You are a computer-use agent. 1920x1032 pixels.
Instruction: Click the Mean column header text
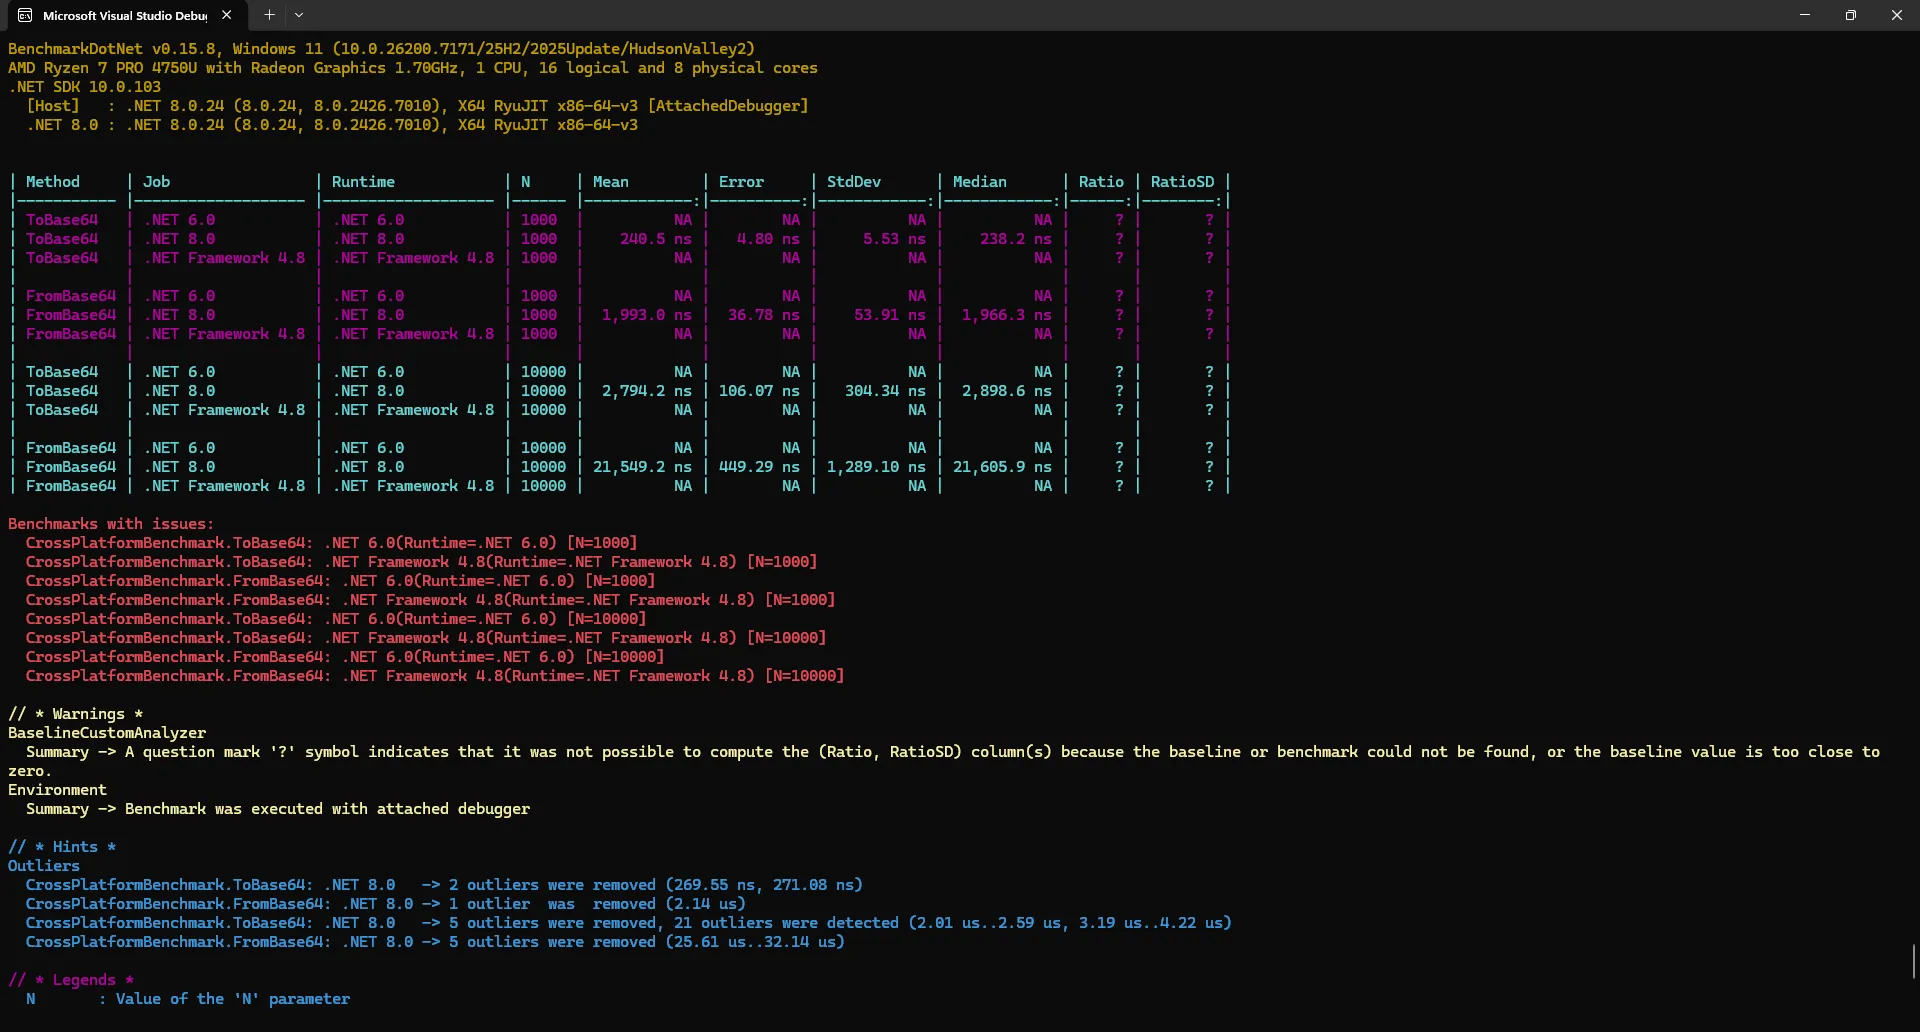tap(610, 182)
